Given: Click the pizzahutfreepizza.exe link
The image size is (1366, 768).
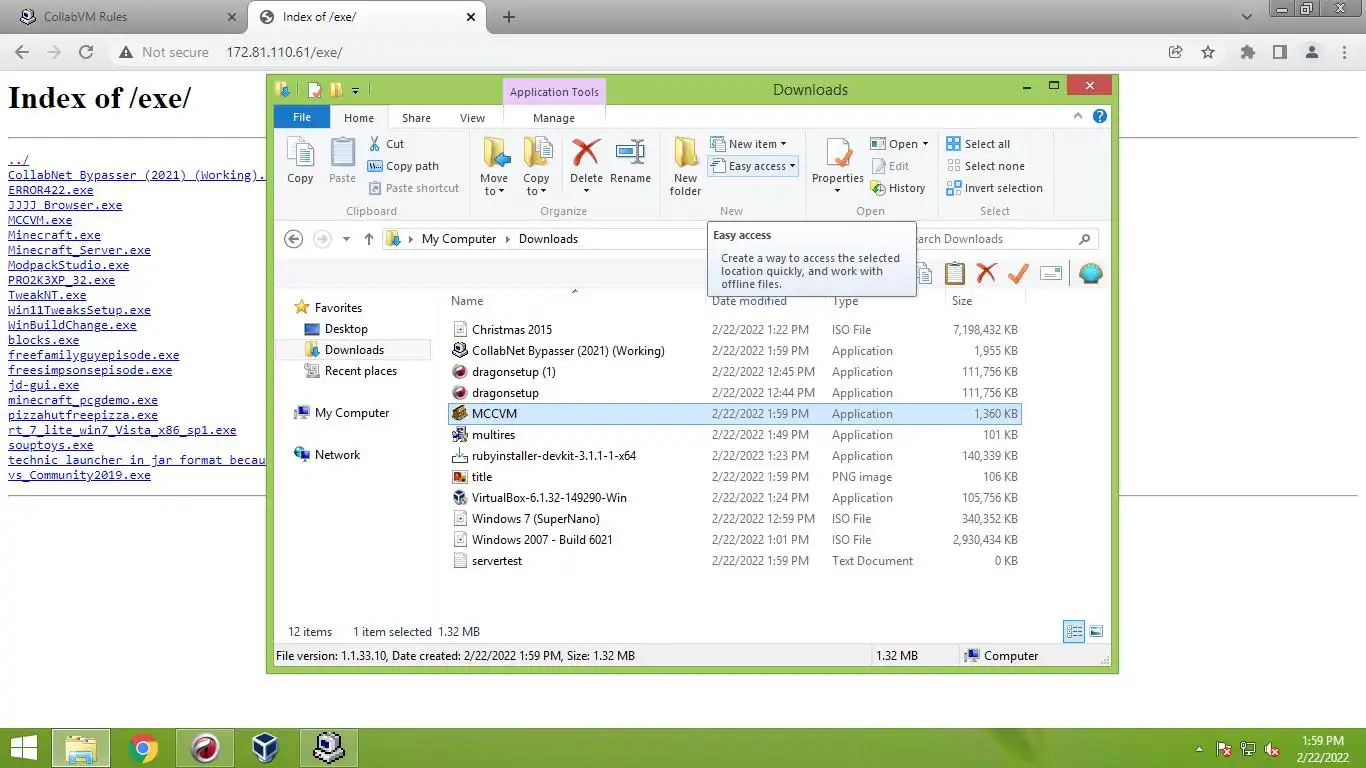Looking at the screenshot, I should click(x=83, y=415).
